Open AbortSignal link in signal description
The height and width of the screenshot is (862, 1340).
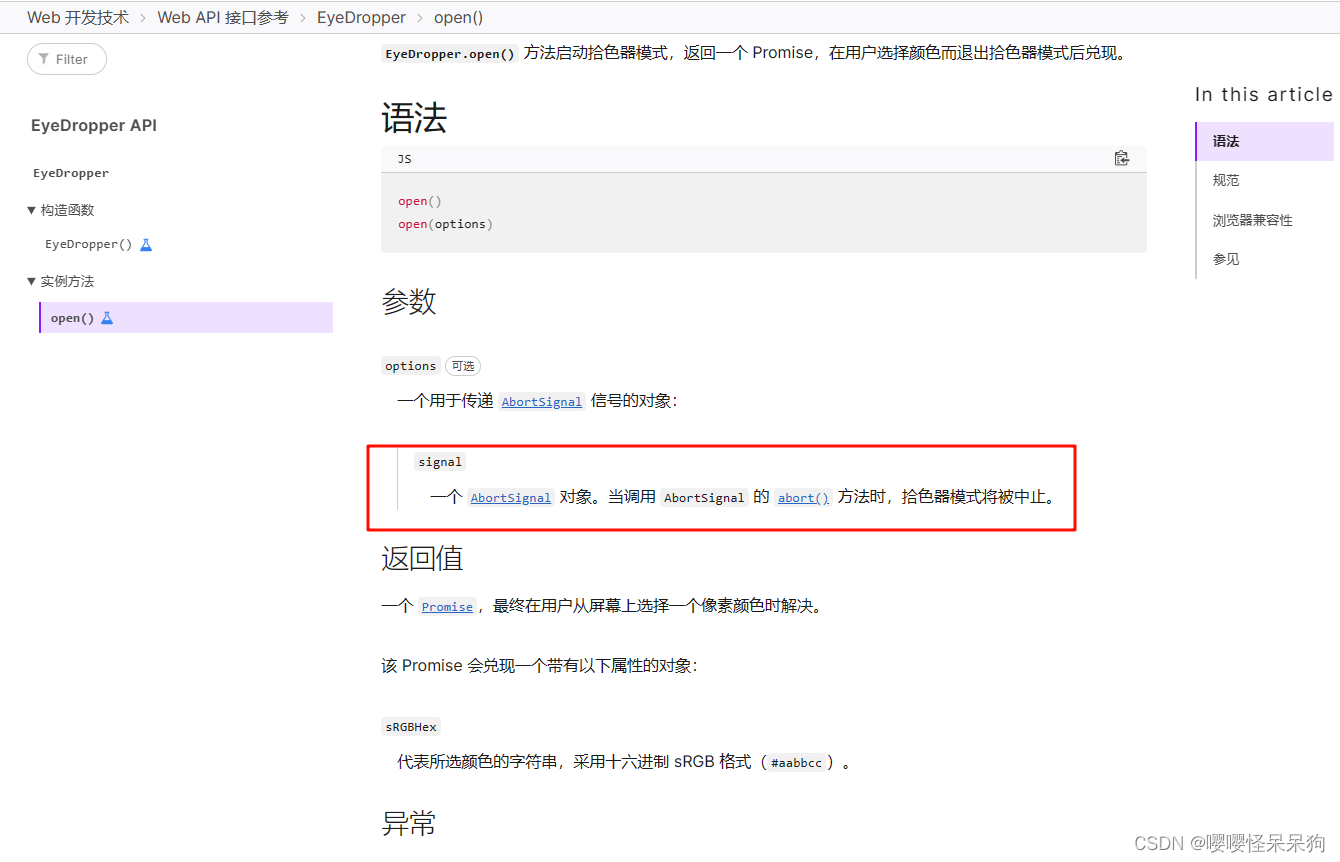(511, 497)
